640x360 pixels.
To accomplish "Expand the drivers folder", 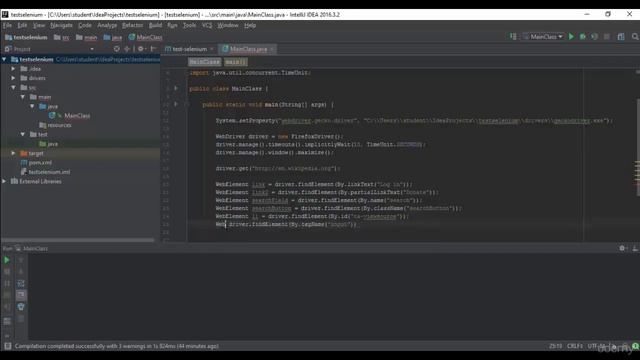I will point(13,78).
